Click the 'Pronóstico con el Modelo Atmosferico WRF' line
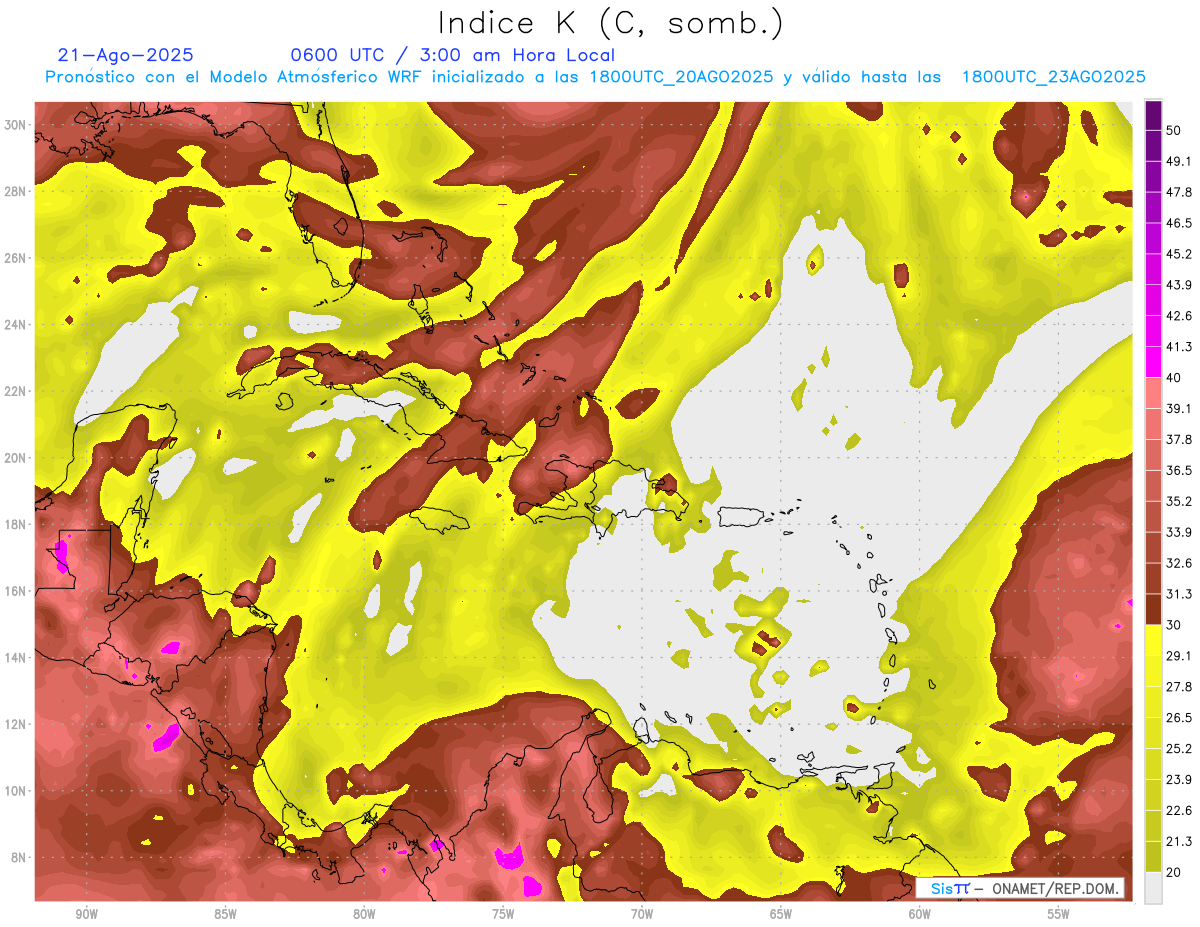Screen dimensions: 1200x927 point(595,77)
